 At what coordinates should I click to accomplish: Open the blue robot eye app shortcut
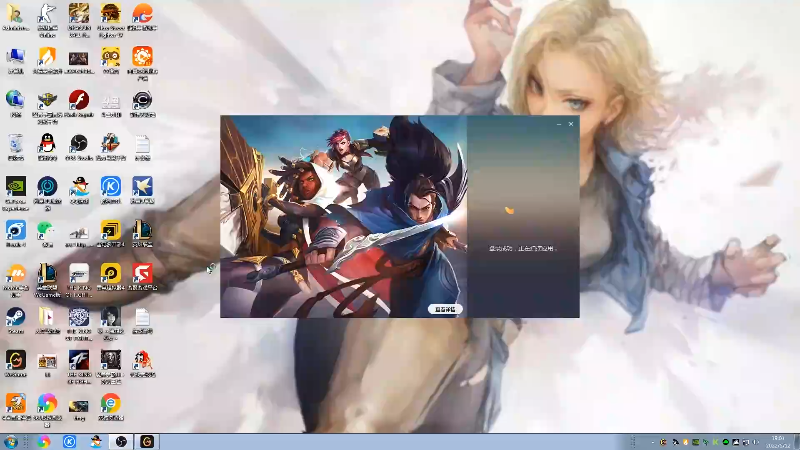point(15,230)
